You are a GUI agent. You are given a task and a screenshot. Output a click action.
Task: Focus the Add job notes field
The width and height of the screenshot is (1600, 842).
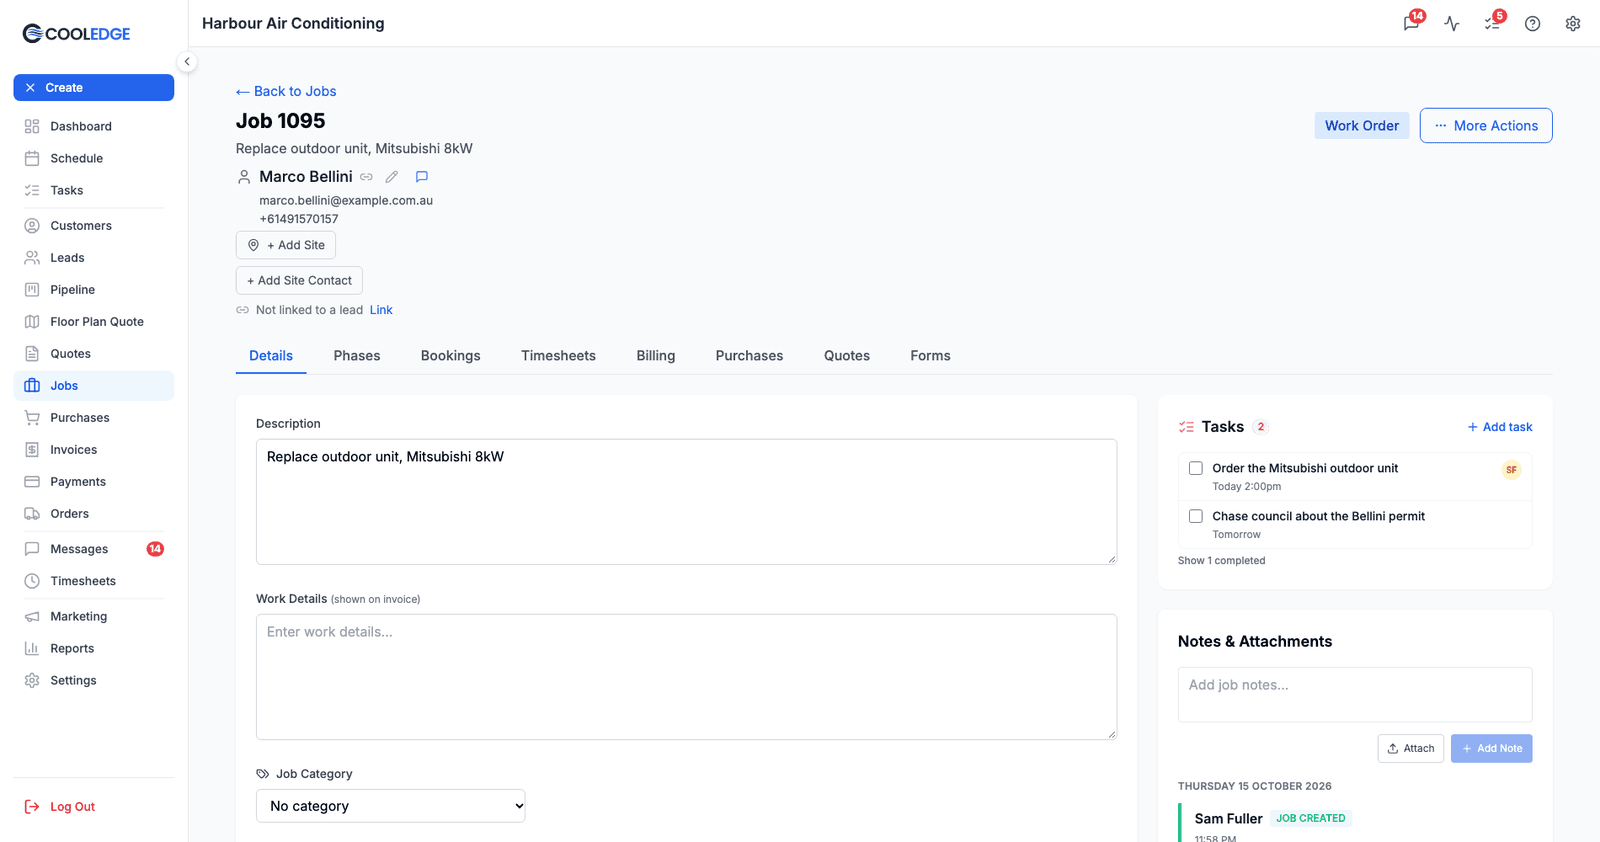point(1355,695)
